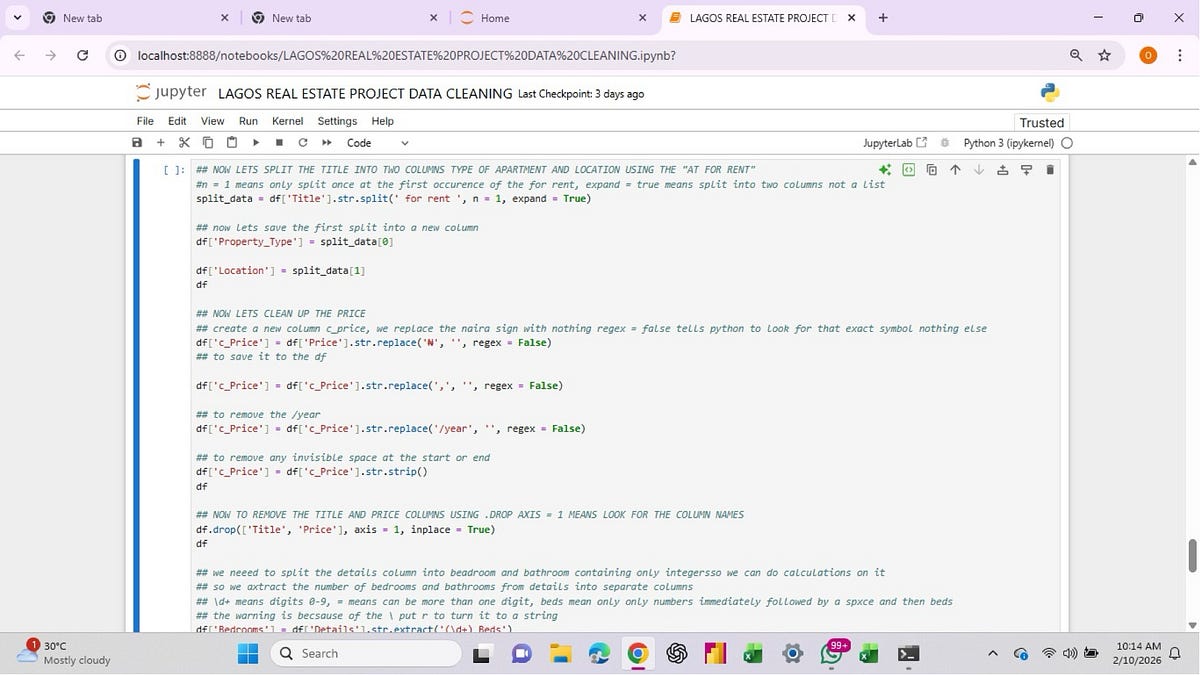
Task: Bookmark this page with the star icon
Action: coord(1105,55)
